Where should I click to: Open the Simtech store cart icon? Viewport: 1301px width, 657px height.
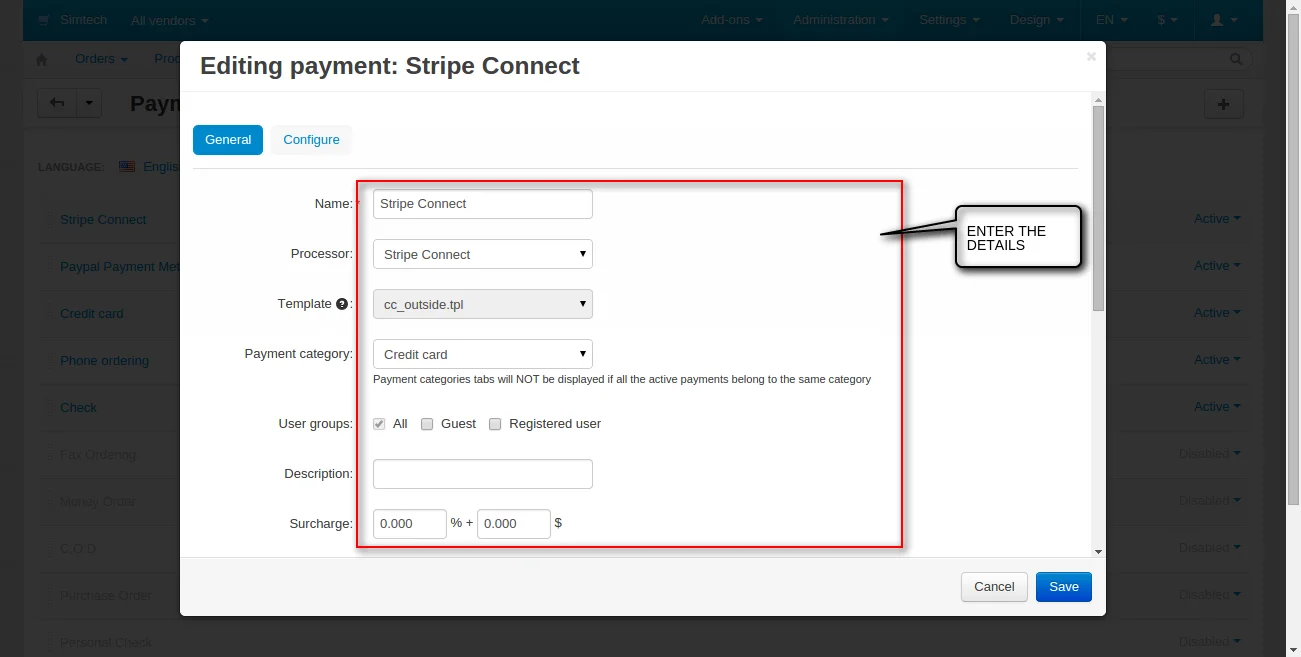pos(44,20)
